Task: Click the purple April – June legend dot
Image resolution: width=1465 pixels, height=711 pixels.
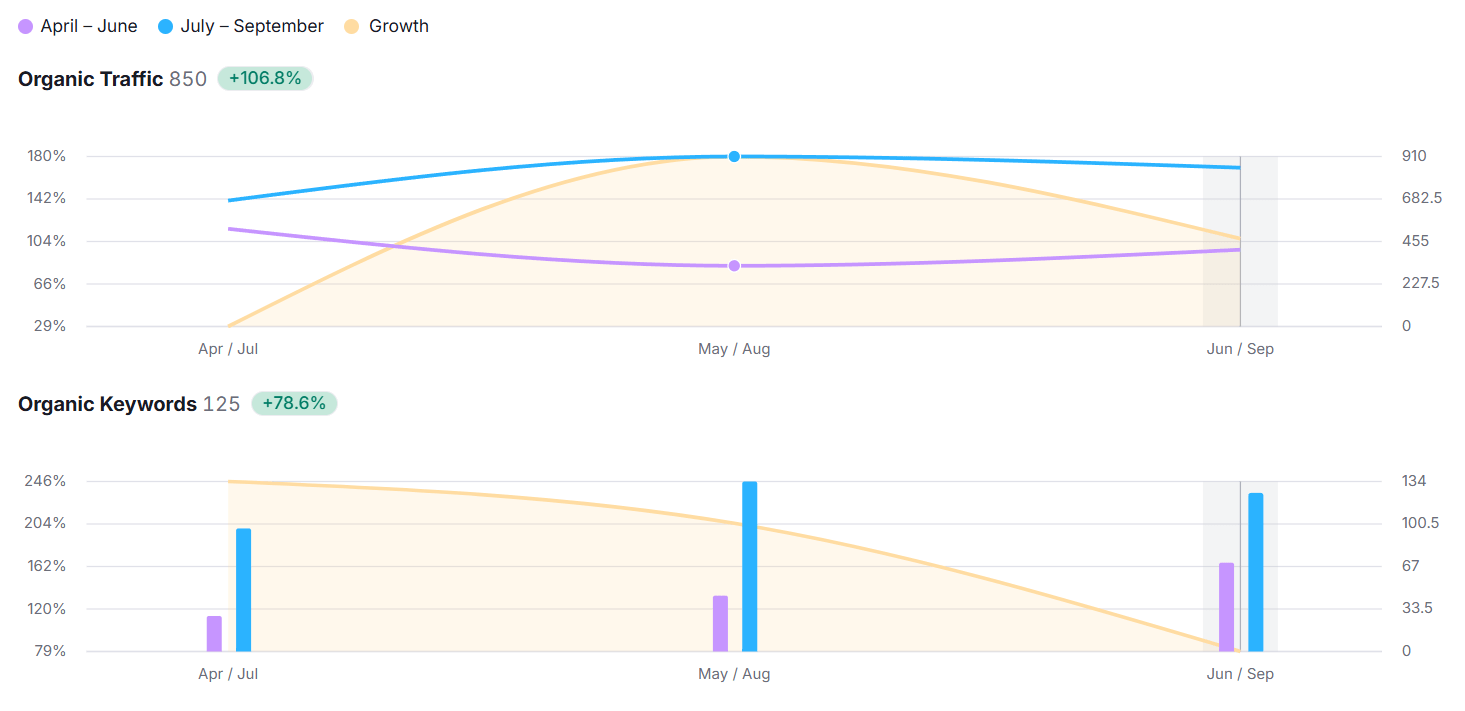Action: point(26,27)
